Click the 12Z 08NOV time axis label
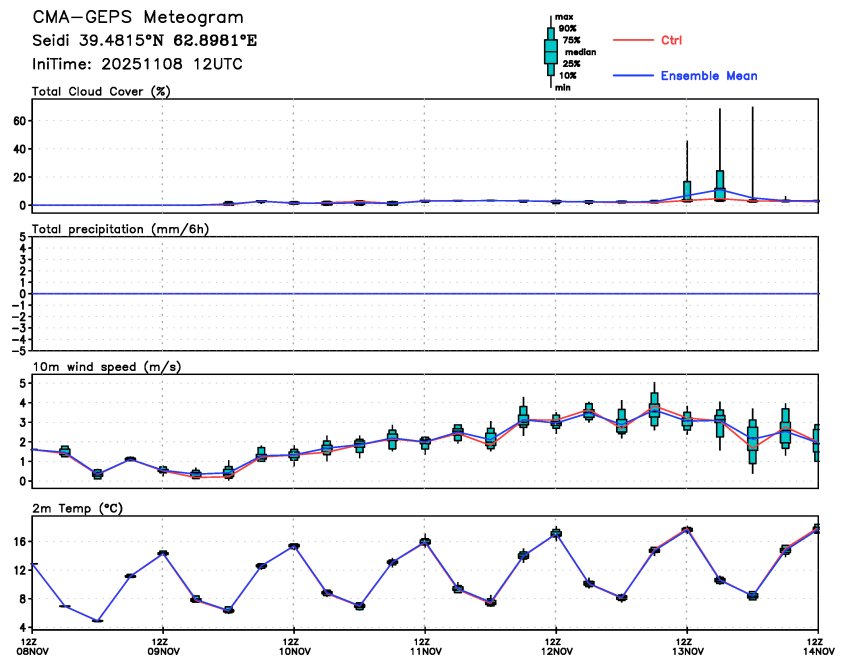The width and height of the screenshot is (846, 667). (34, 646)
